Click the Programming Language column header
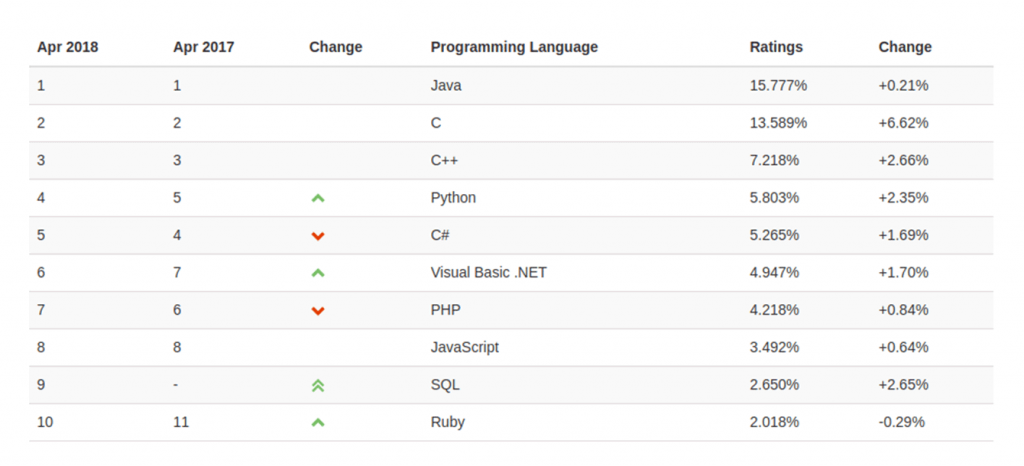 point(514,47)
